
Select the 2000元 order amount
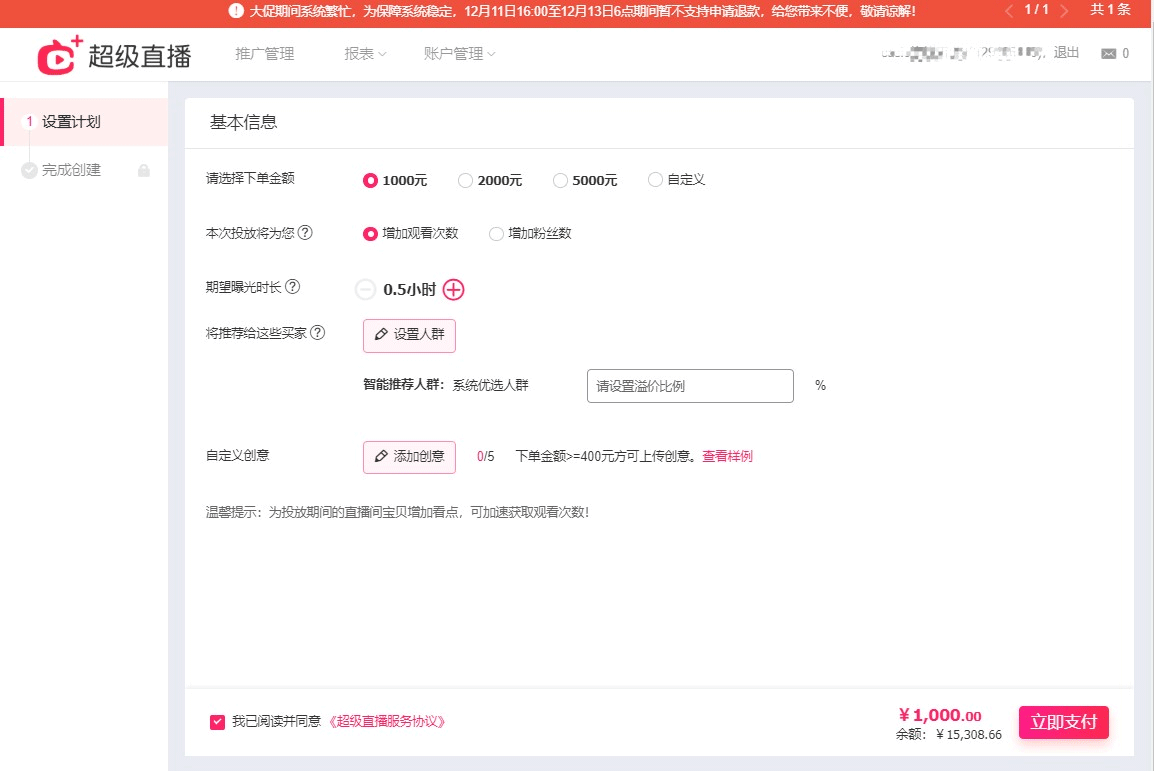(465, 181)
